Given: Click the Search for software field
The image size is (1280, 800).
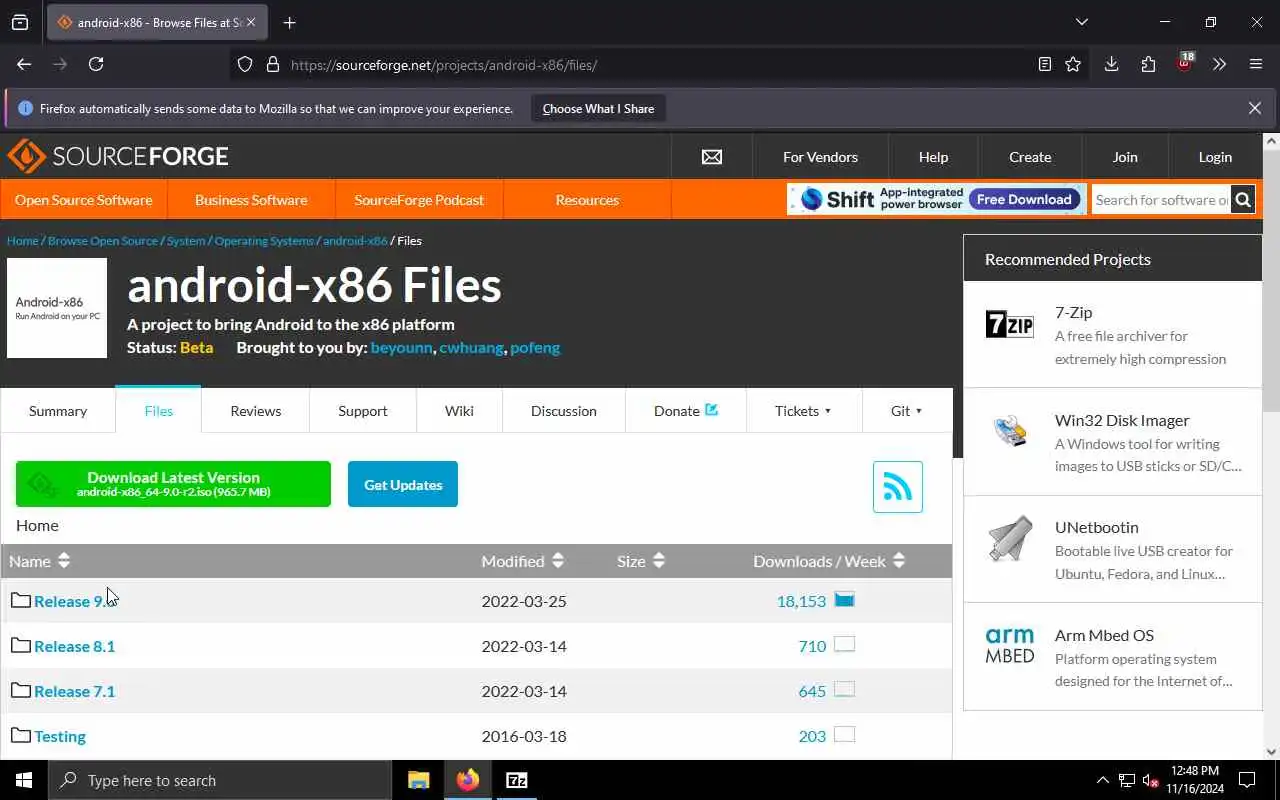Looking at the screenshot, I should point(1161,200).
